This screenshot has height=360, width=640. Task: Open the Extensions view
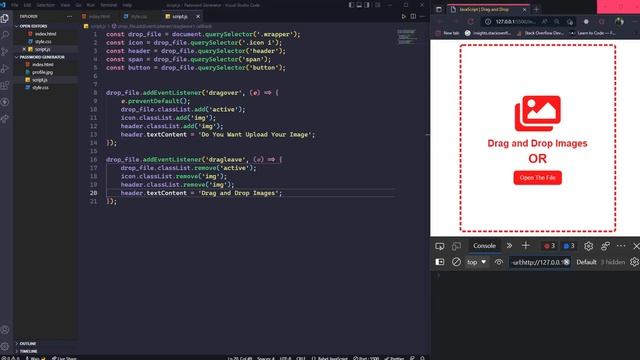[5, 85]
